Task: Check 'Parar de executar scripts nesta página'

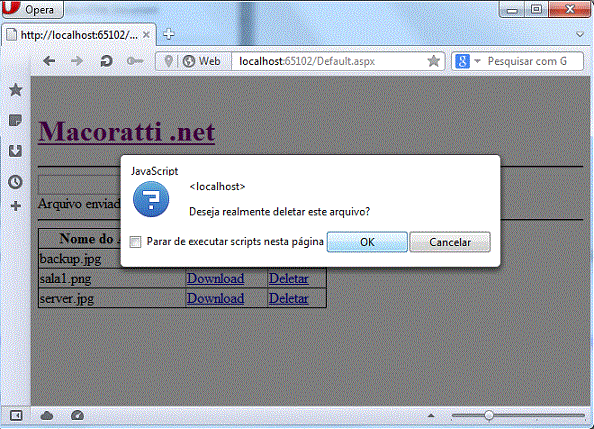Action: (135, 242)
